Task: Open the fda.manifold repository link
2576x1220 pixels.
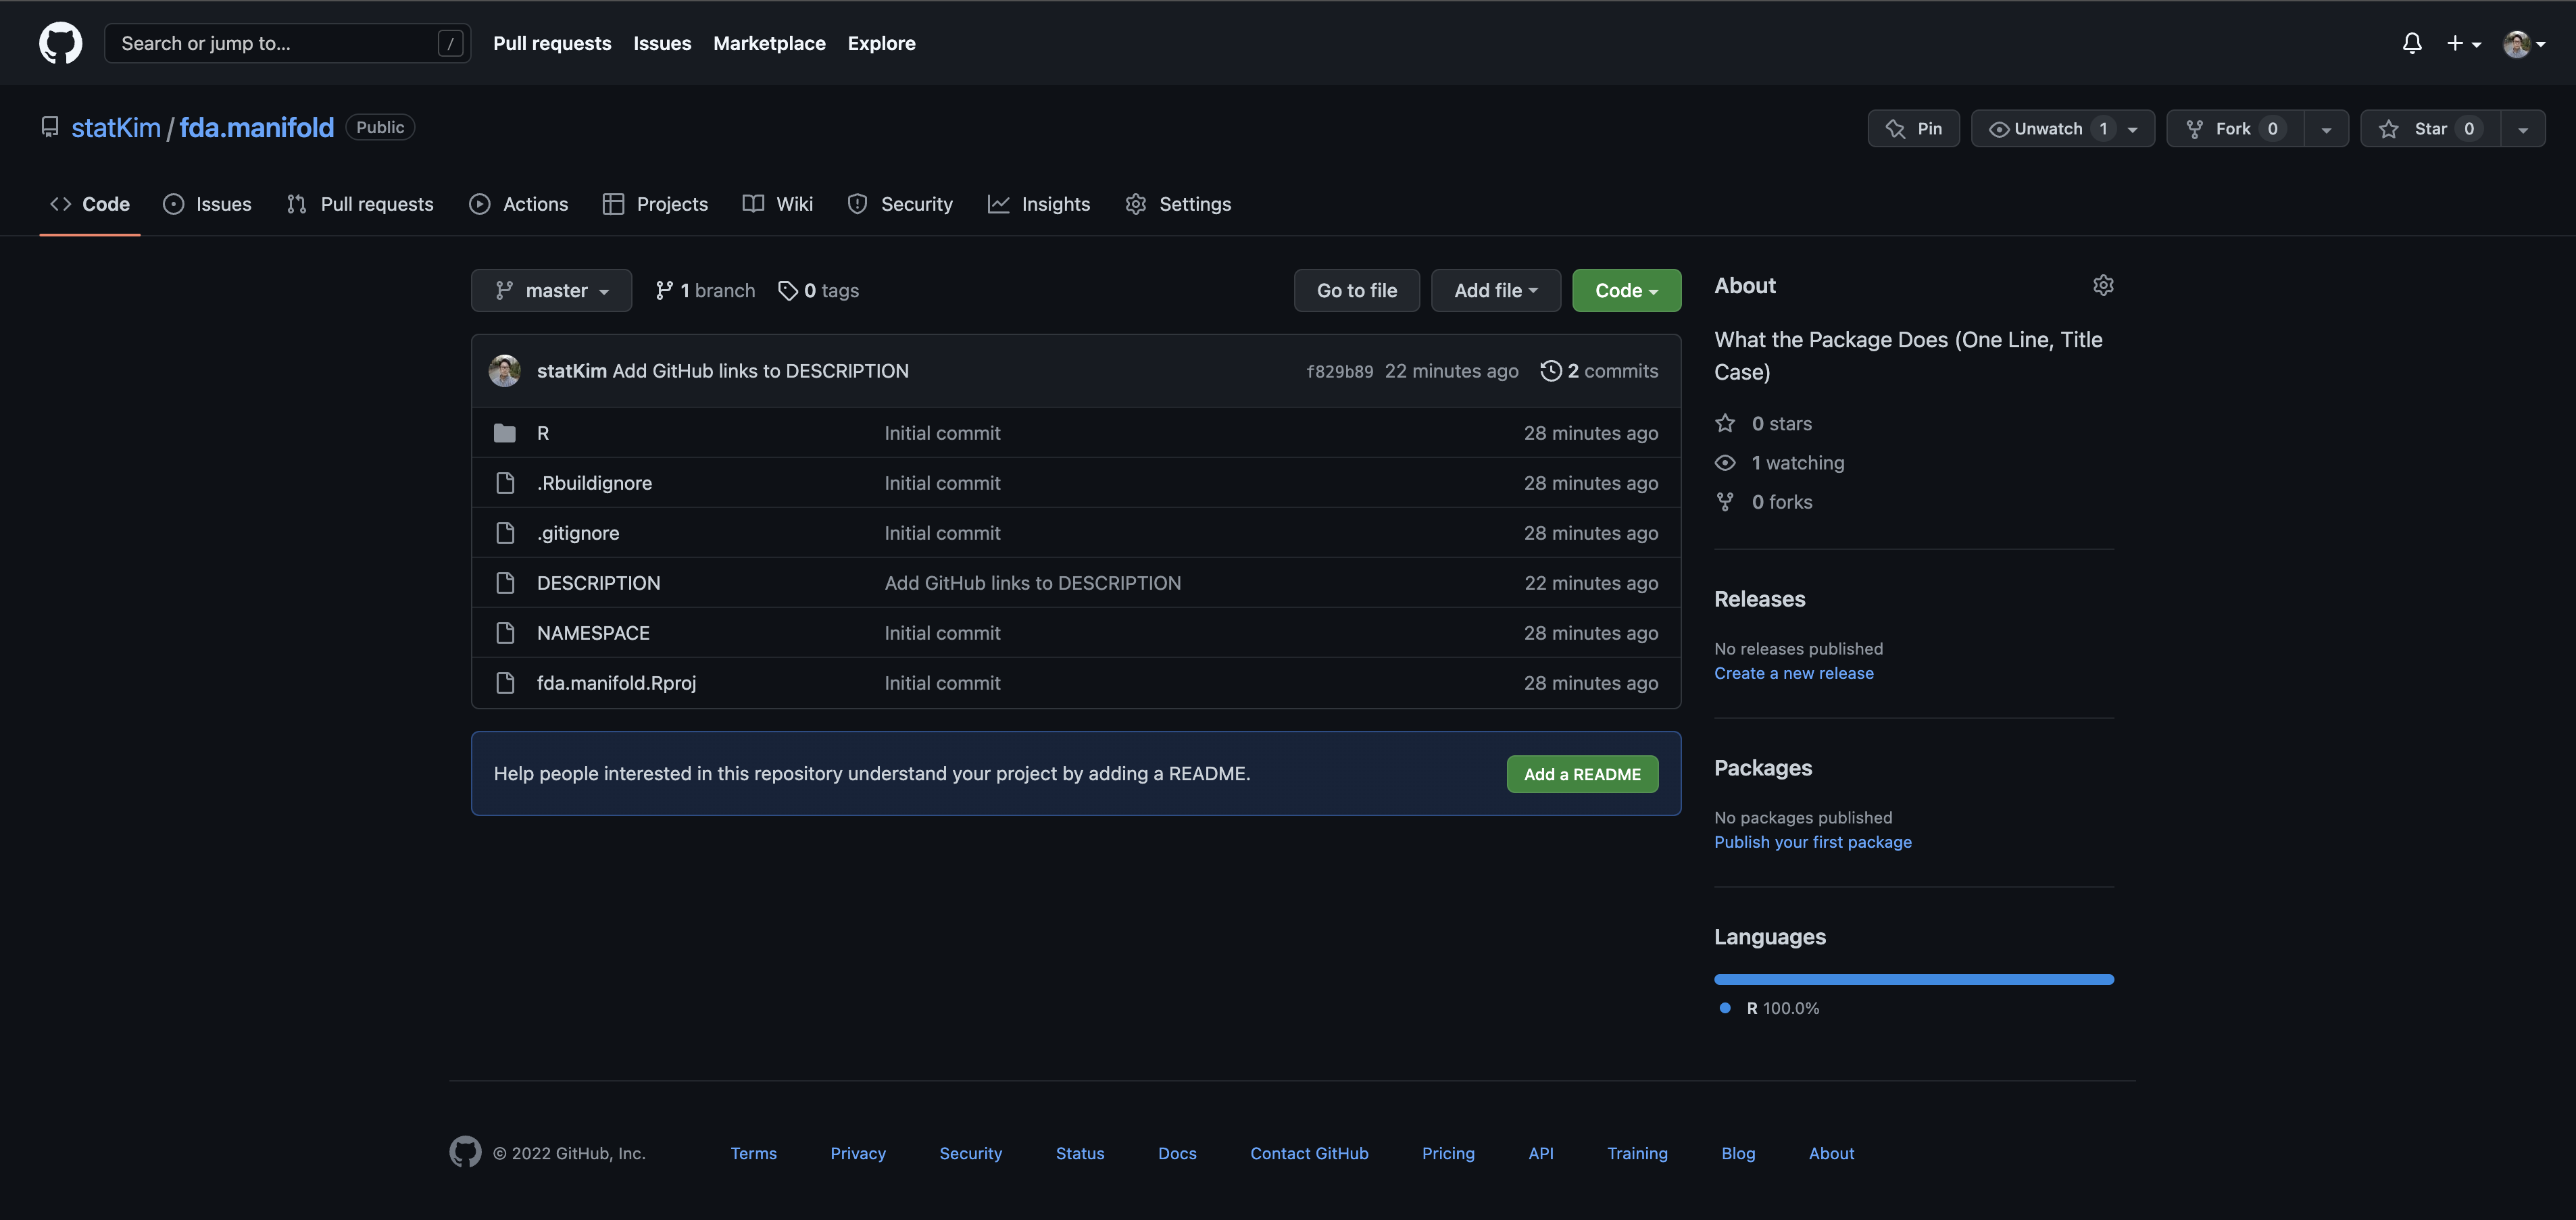Action: (257, 128)
